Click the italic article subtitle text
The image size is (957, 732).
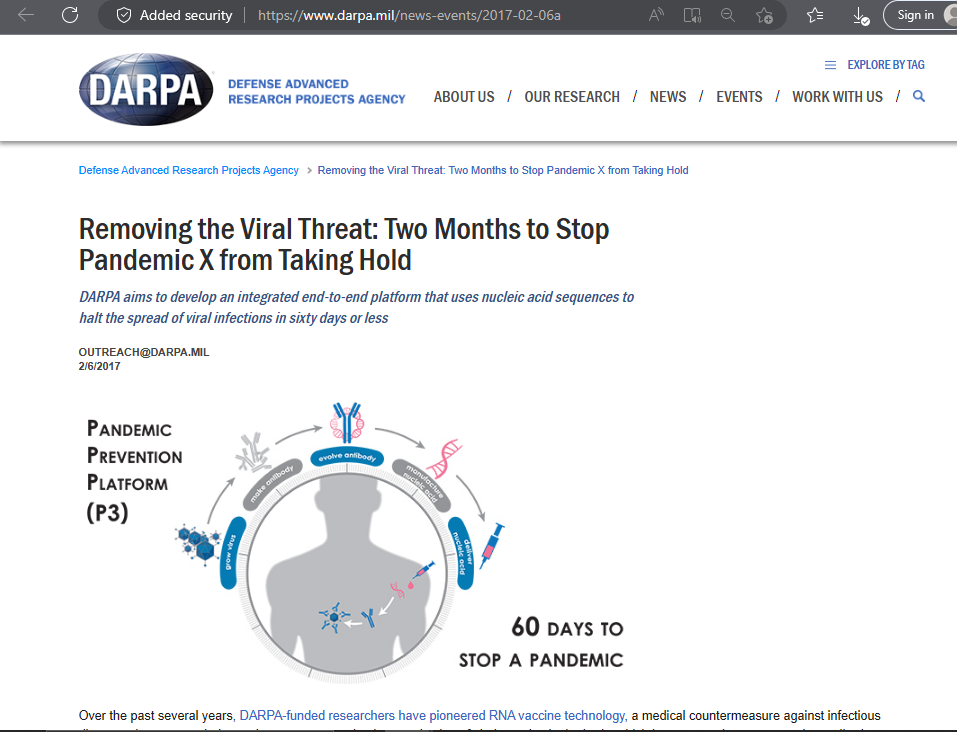pyautogui.click(x=356, y=307)
